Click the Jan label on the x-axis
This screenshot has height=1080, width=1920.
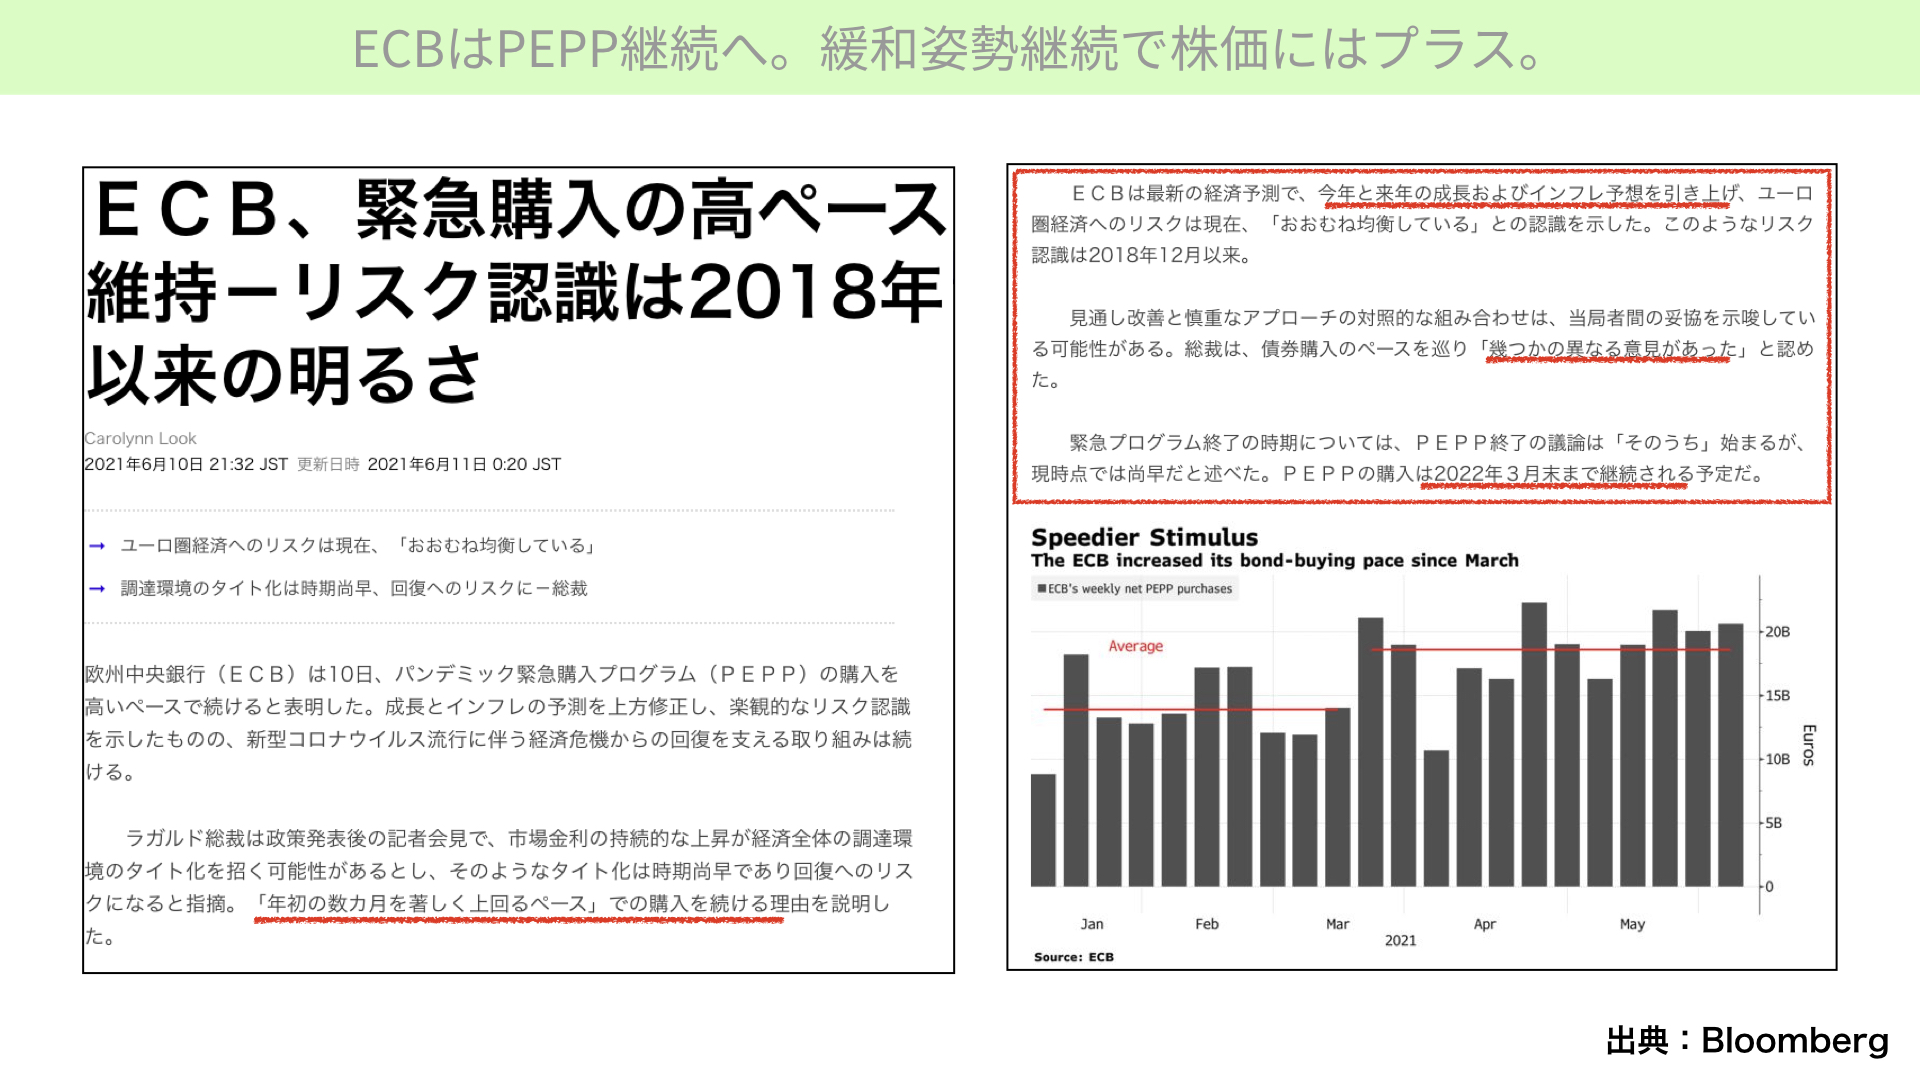(1092, 924)
